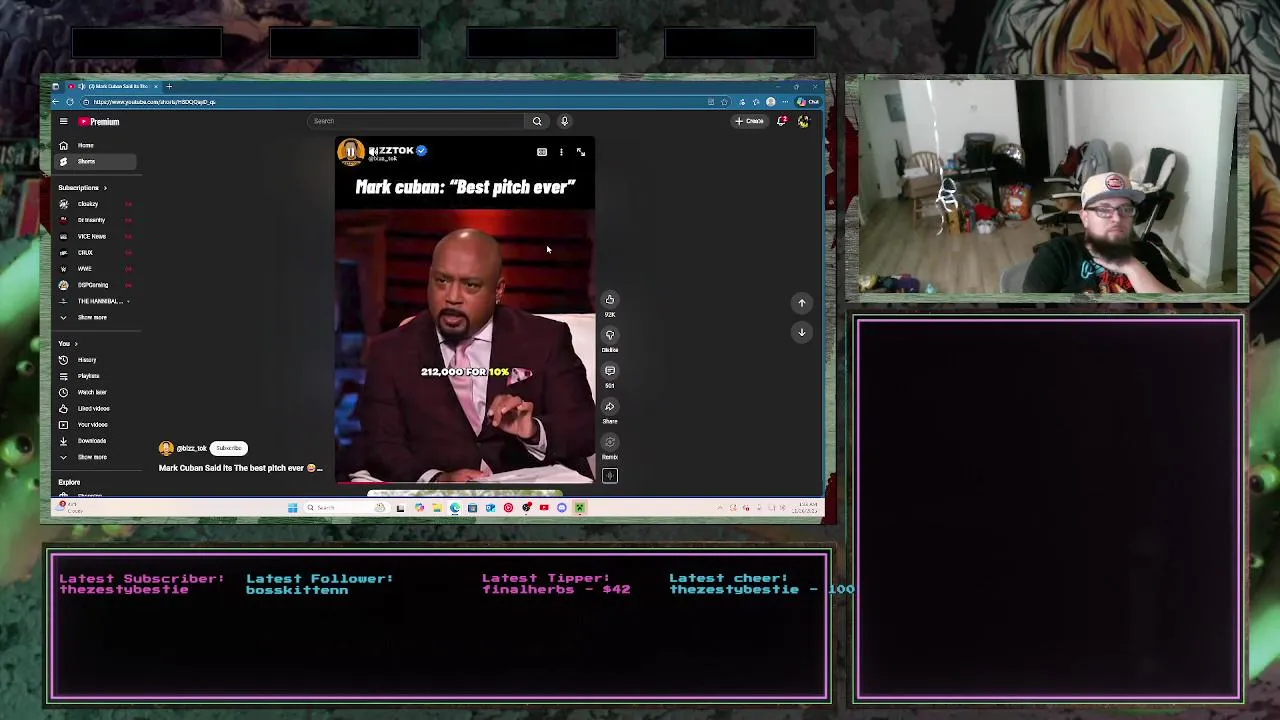Open File Explorer from the taskbar
The width and height of the screenshot is (1280, 720).
(x=437, y=508)
